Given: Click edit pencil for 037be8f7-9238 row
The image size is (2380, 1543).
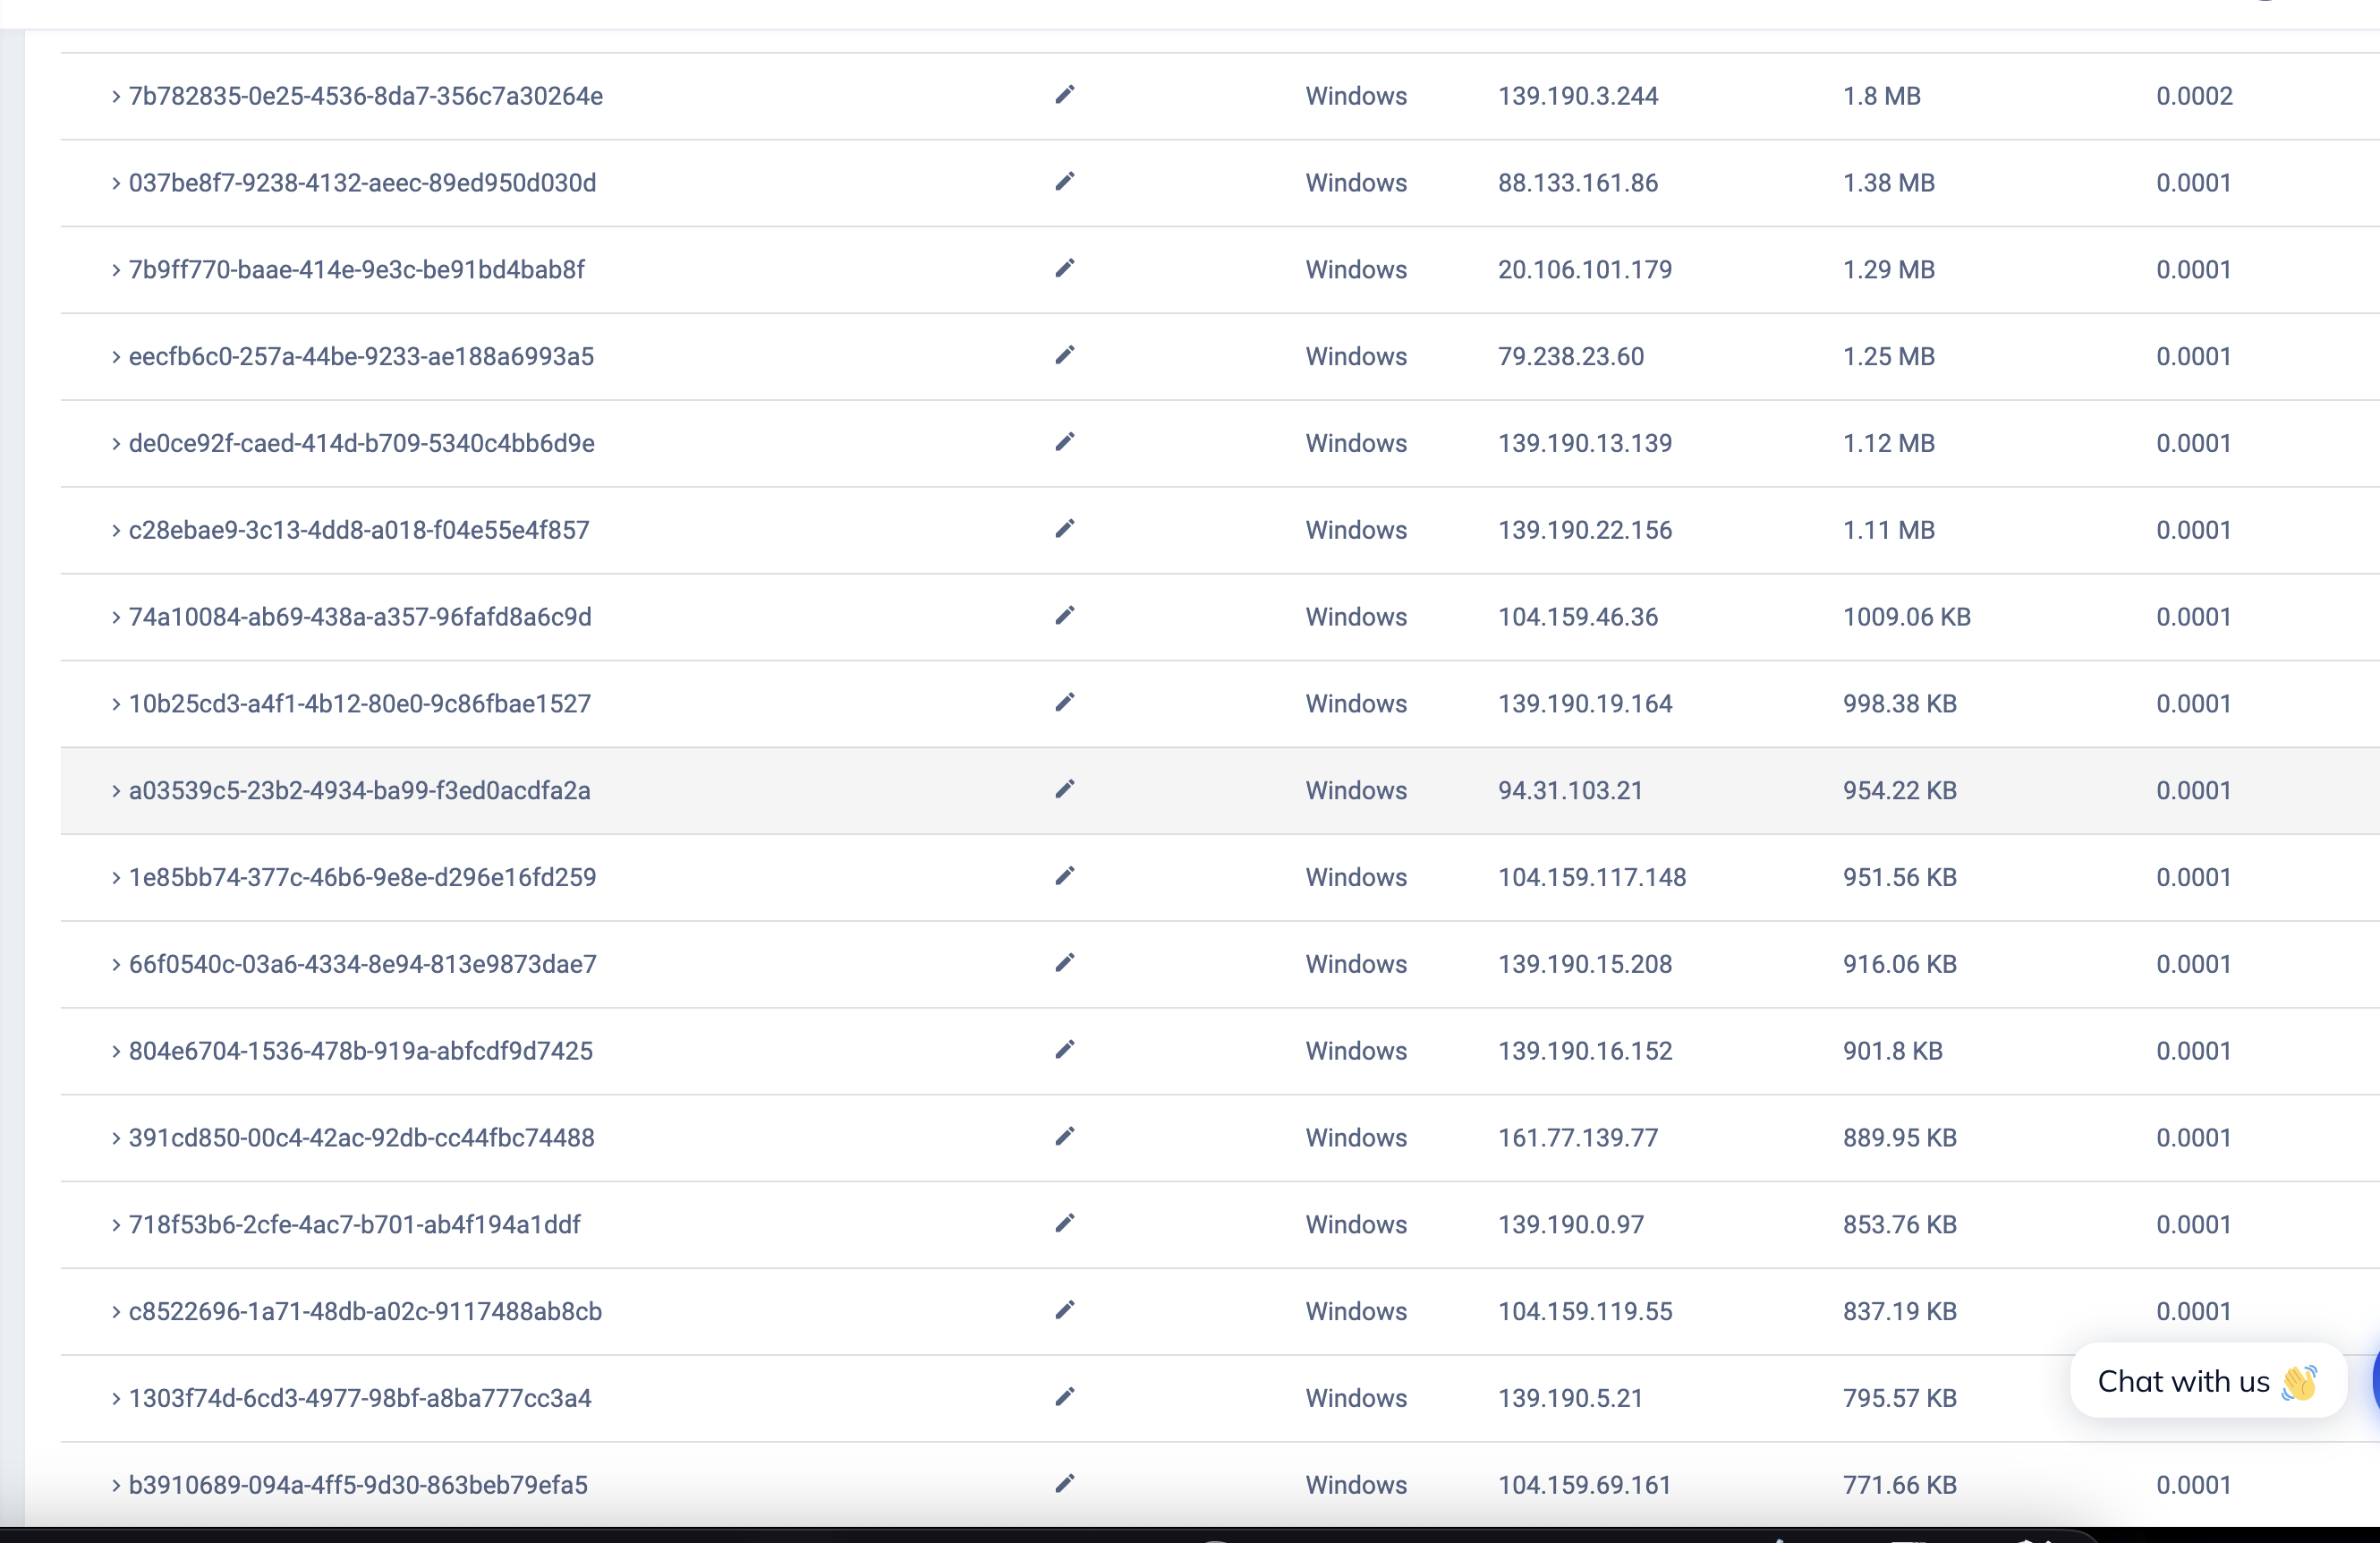Looking at the screenshot, I should 1064,182.
